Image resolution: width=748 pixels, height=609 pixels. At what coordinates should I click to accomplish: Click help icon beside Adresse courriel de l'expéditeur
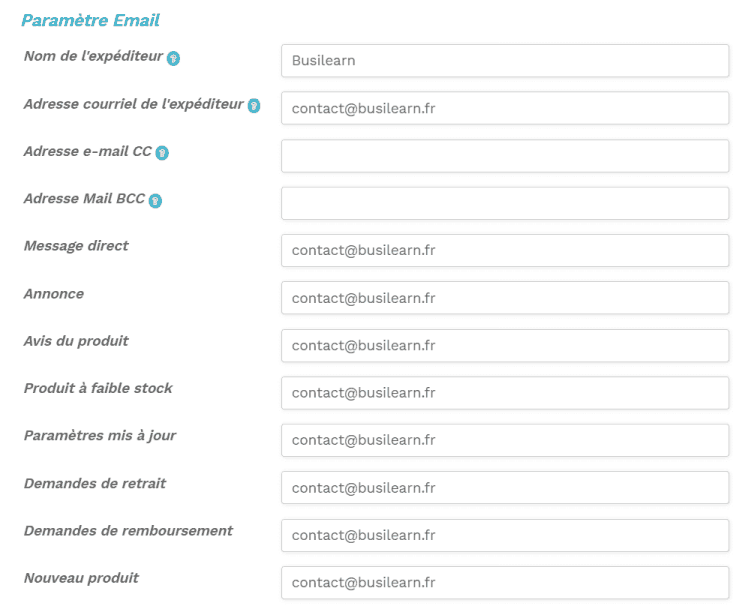click(x=254, y=105)
